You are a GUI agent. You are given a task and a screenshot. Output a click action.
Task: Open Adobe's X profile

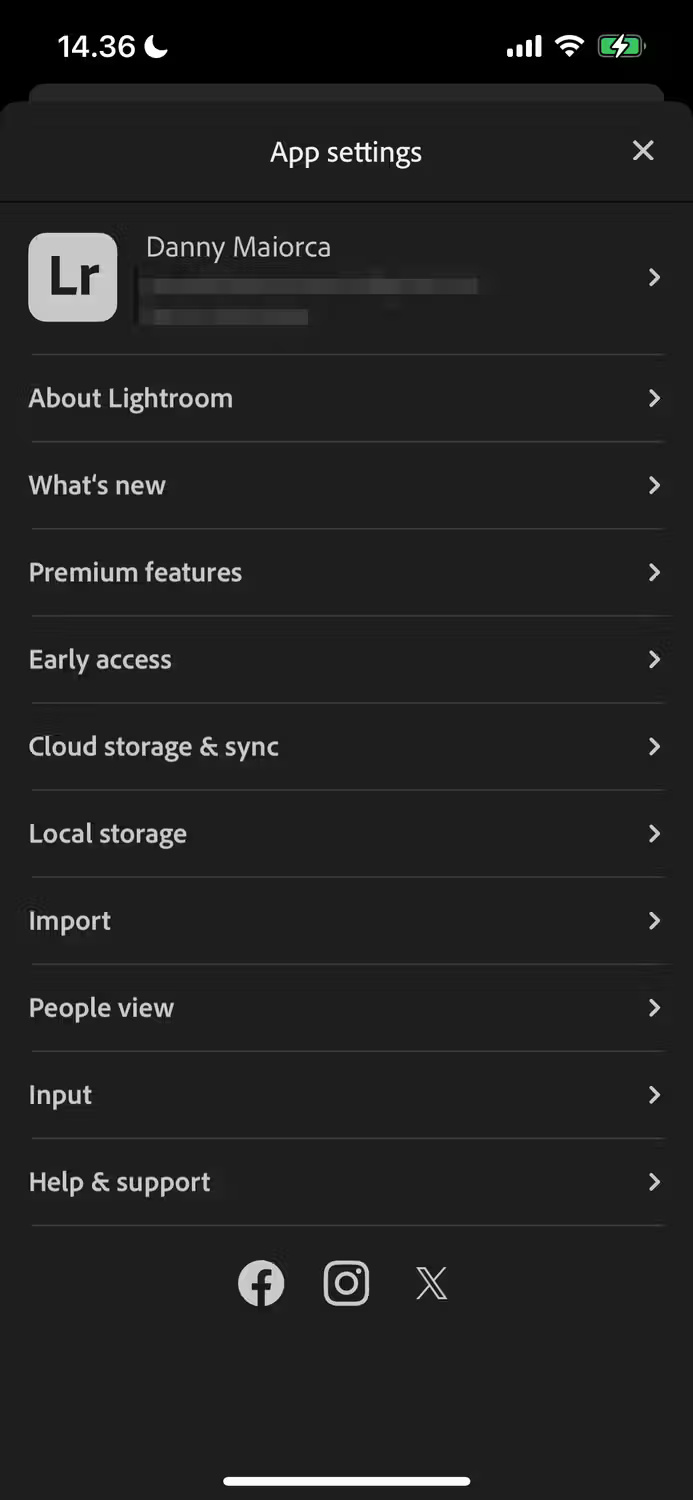point(430,1283)
